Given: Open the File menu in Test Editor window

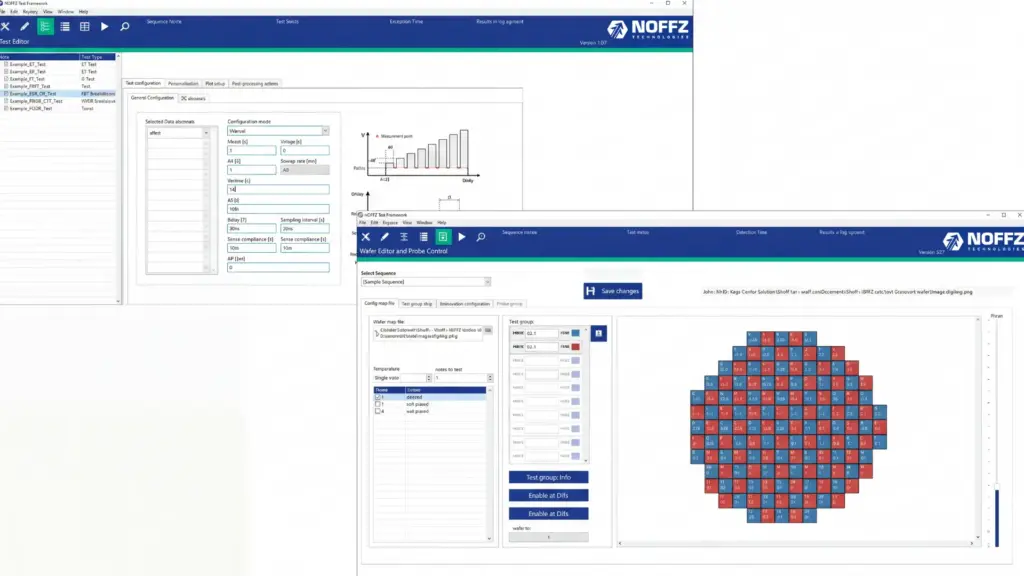Looking at the screenshot, I should click(x=3, y=12).
